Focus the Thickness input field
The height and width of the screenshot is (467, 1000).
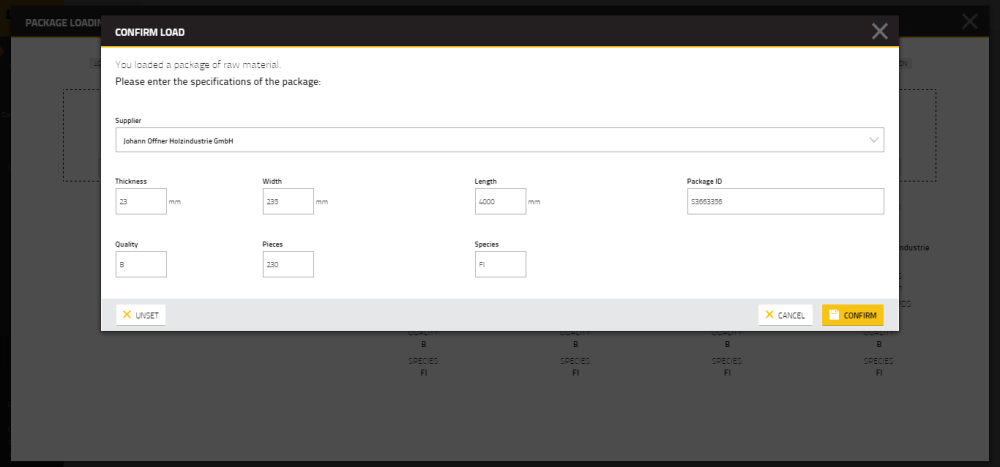pyautogui.click(x=141, y=201)
